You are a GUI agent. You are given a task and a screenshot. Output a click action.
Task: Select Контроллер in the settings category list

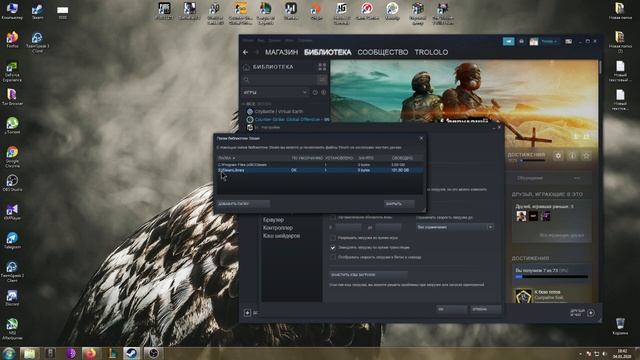coord(278,228)
